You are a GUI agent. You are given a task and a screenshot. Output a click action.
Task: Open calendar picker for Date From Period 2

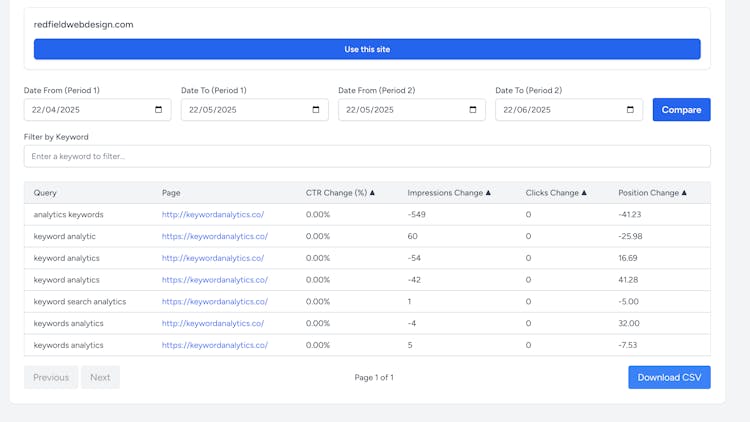pyautogui.click(x=473, y=110)
